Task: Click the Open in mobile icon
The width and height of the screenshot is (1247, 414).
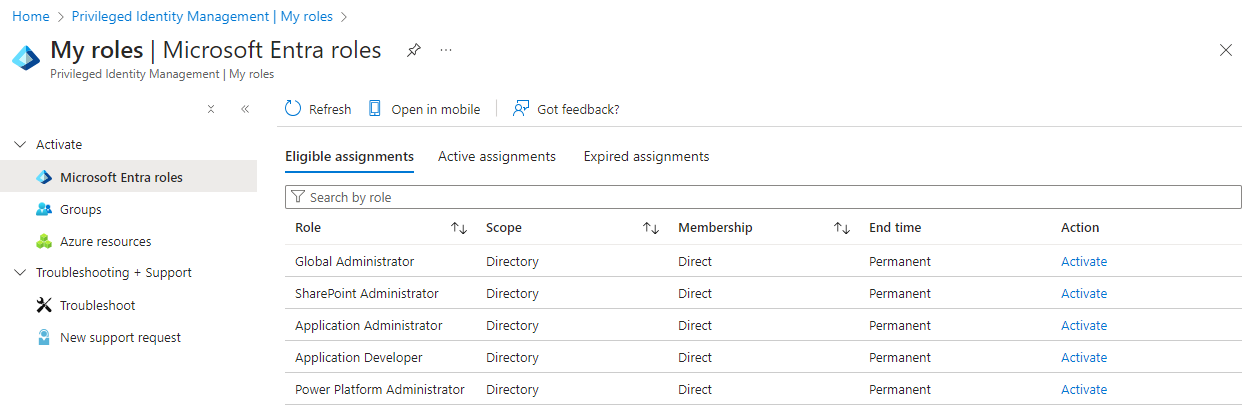Action: coord(375,109)
